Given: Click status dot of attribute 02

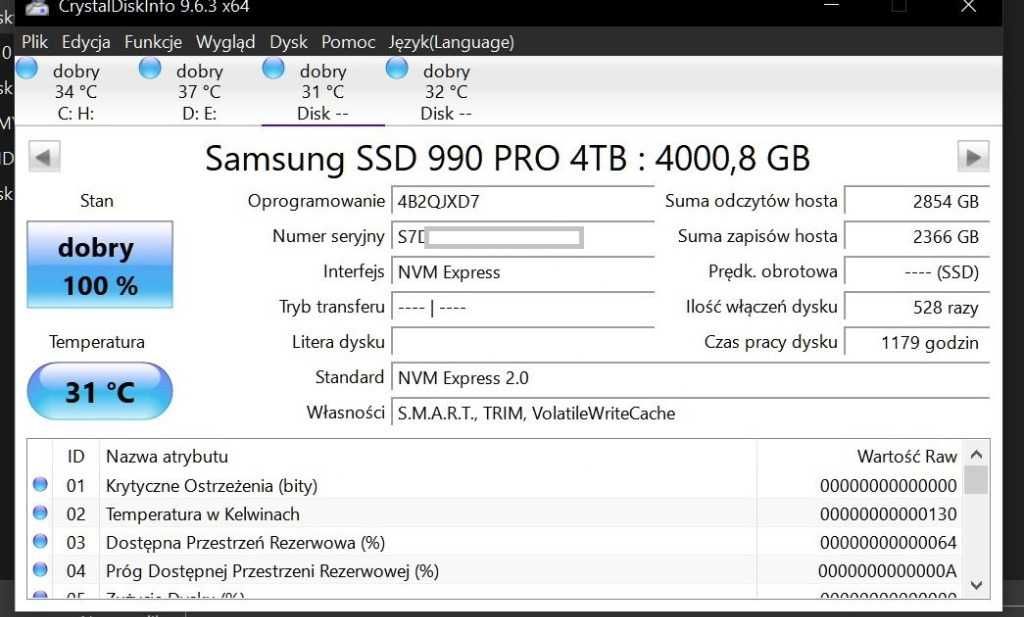Looking at the screenshot, I should tap(40, 513).
